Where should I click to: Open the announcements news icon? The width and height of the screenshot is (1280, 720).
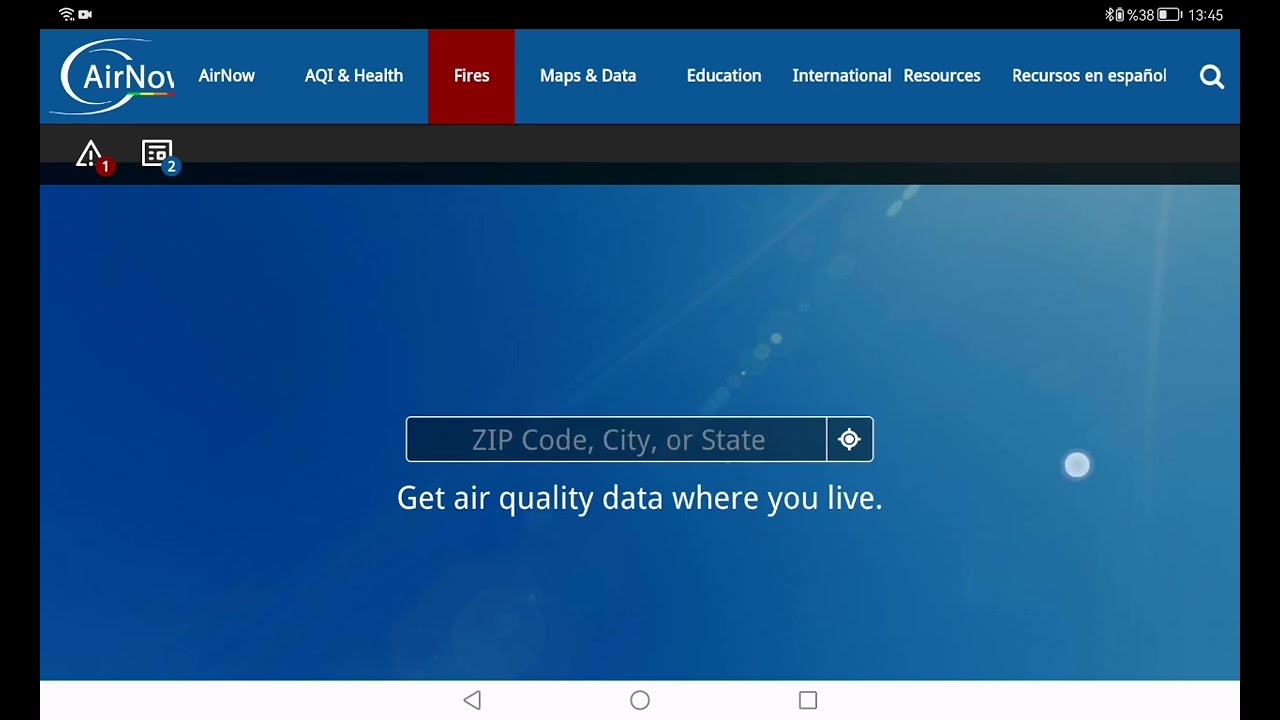pyautogui.click(x=157, y=154)
